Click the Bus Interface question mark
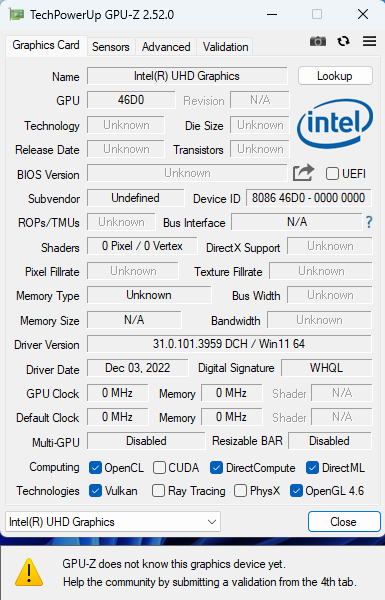 coord(369,222)
